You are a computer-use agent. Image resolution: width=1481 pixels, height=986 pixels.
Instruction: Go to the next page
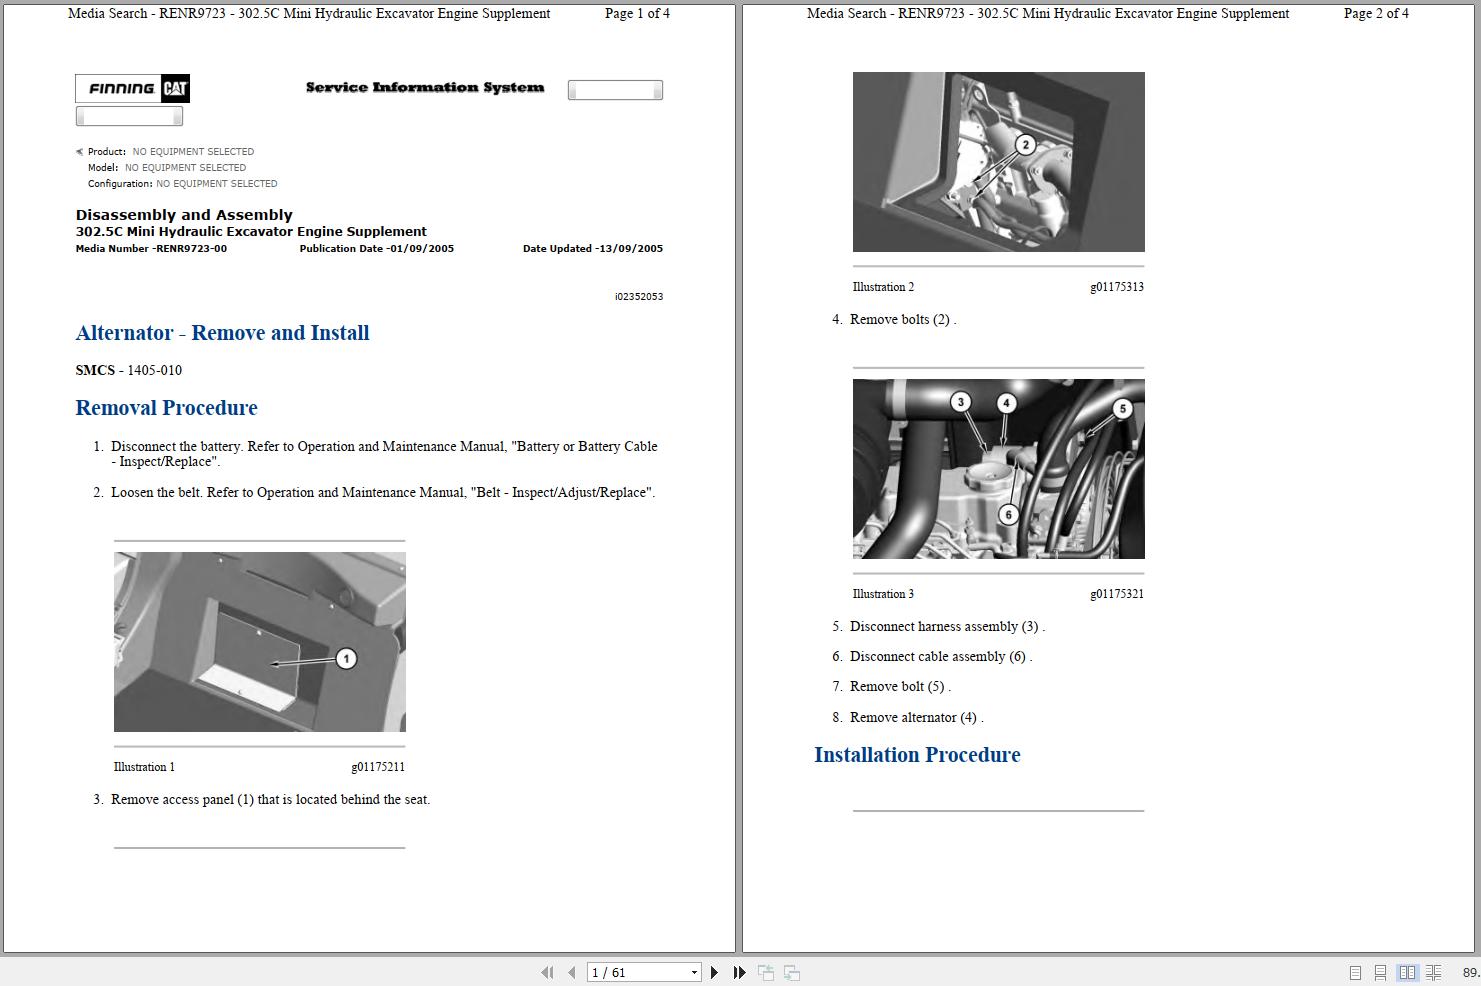pos(714,972)
